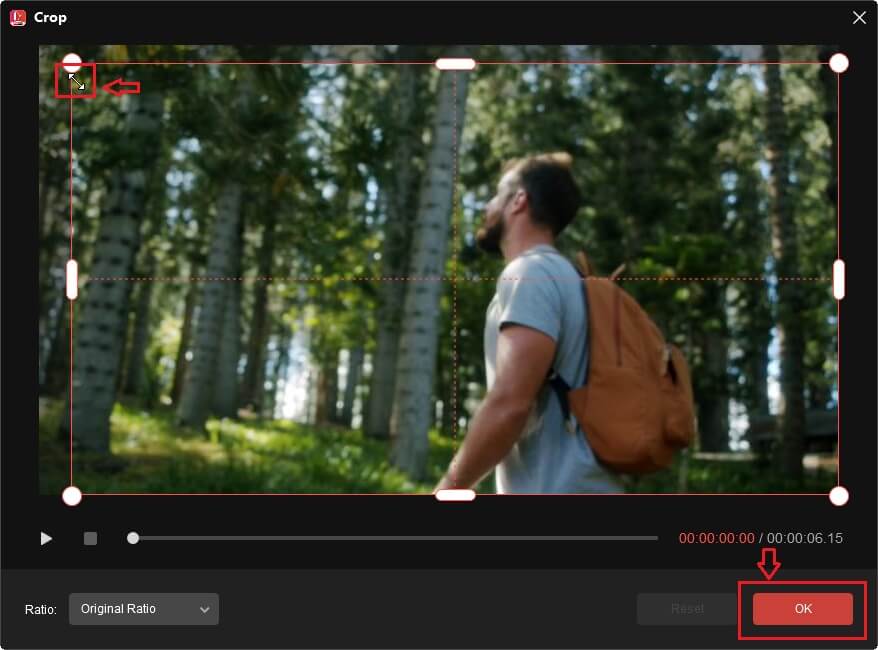Screen dimensions: 878x650
Task: Click the Reset button
Action: click(687, 608)
